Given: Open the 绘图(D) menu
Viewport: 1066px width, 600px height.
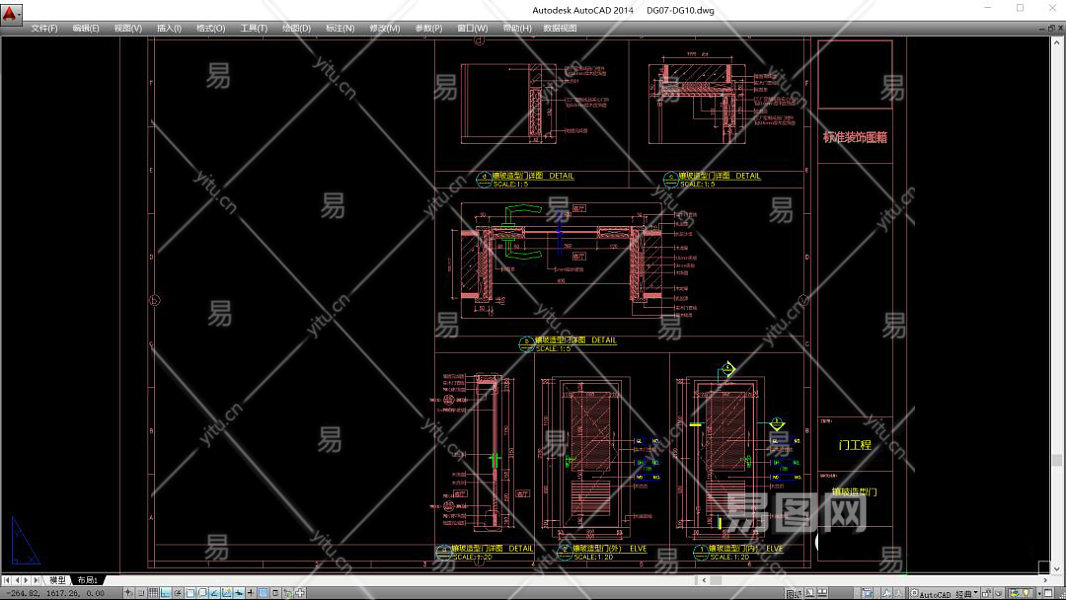Looking at the screenshot, I should coord(296,28).
